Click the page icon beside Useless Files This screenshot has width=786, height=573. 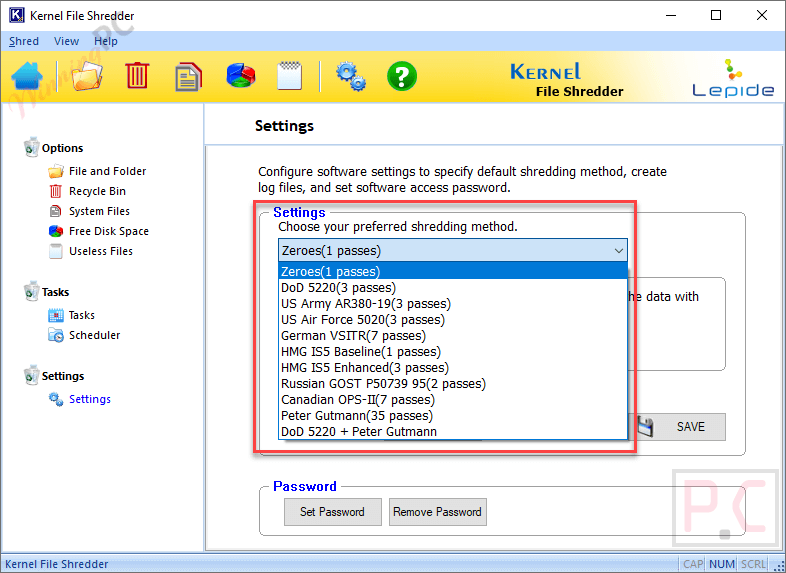click(x=56, y=251)
